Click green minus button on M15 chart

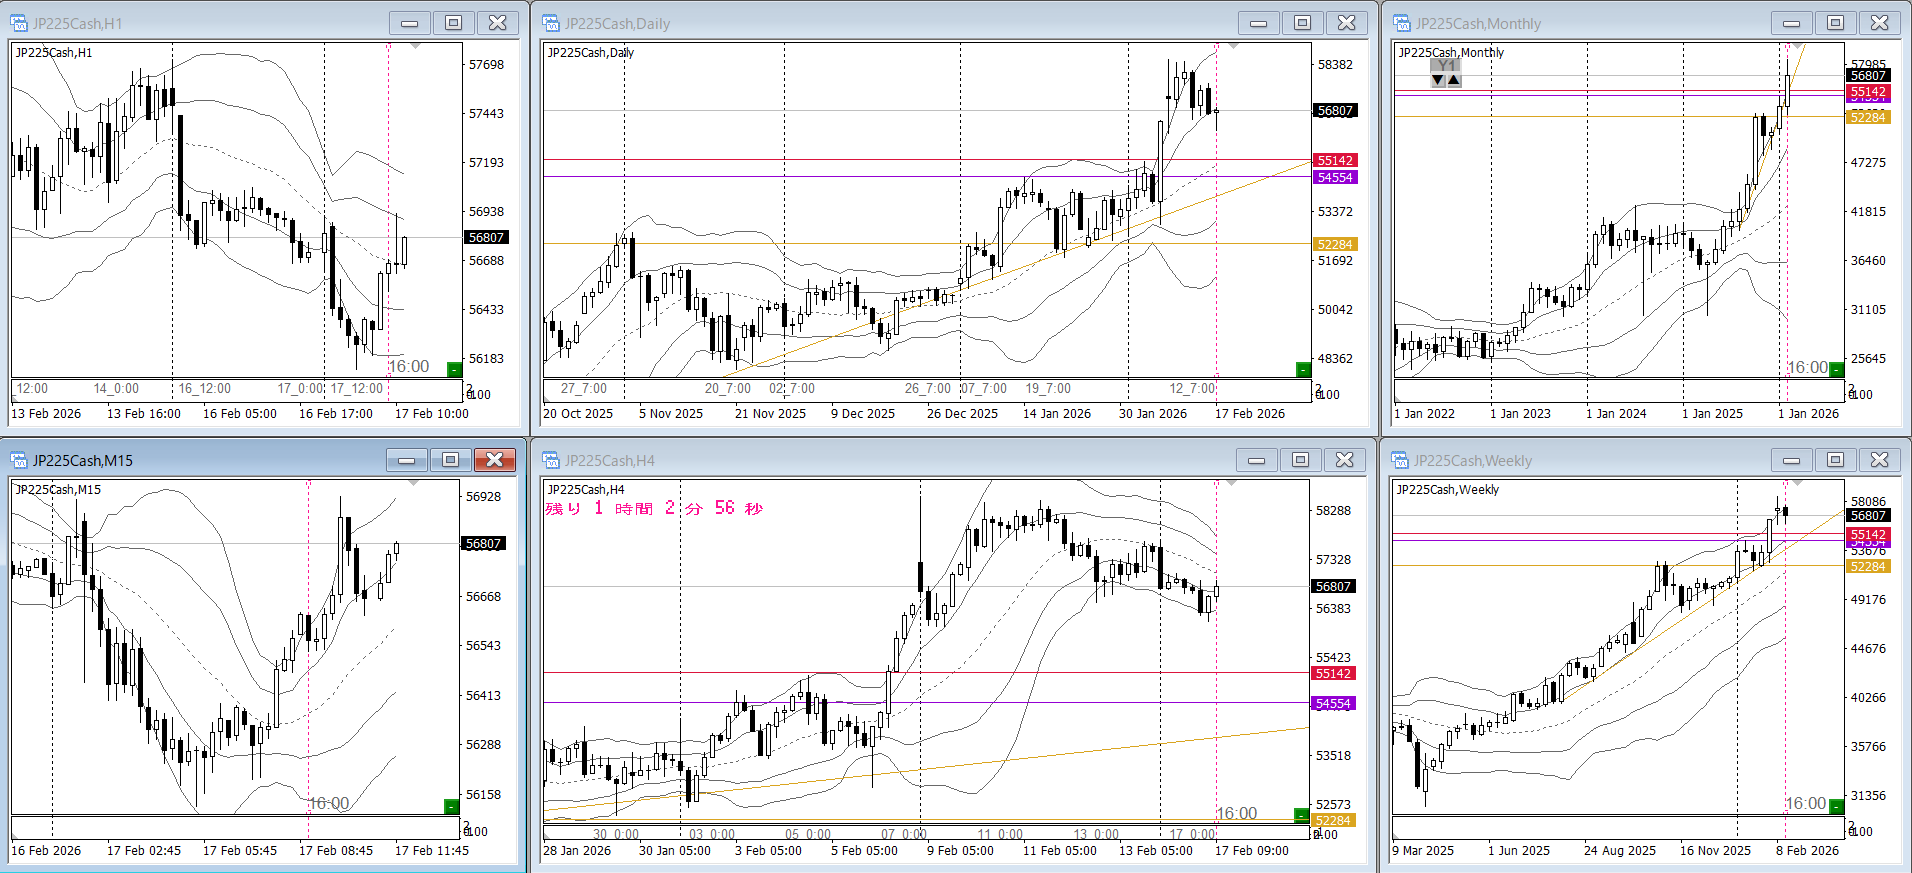coord(451,807)
